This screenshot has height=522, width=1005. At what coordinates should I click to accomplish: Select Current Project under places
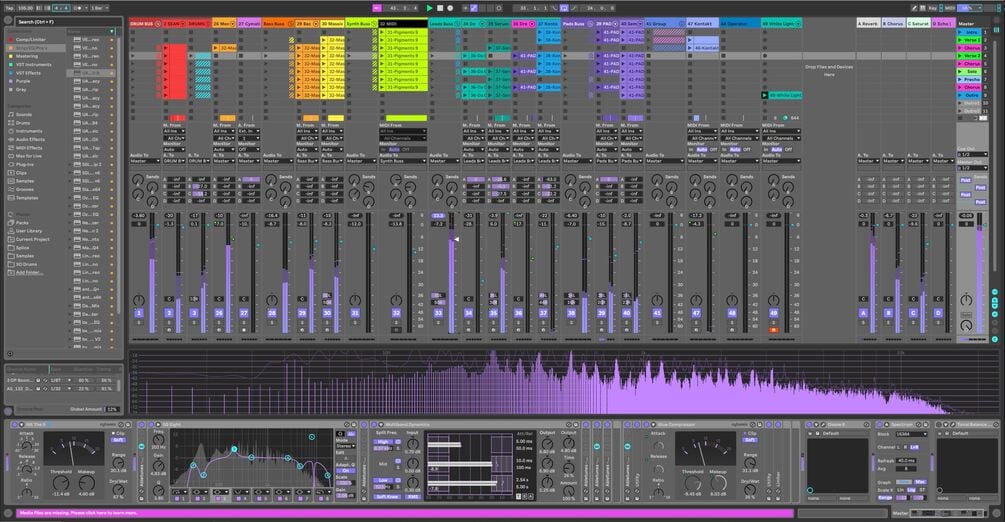point(33,239)
